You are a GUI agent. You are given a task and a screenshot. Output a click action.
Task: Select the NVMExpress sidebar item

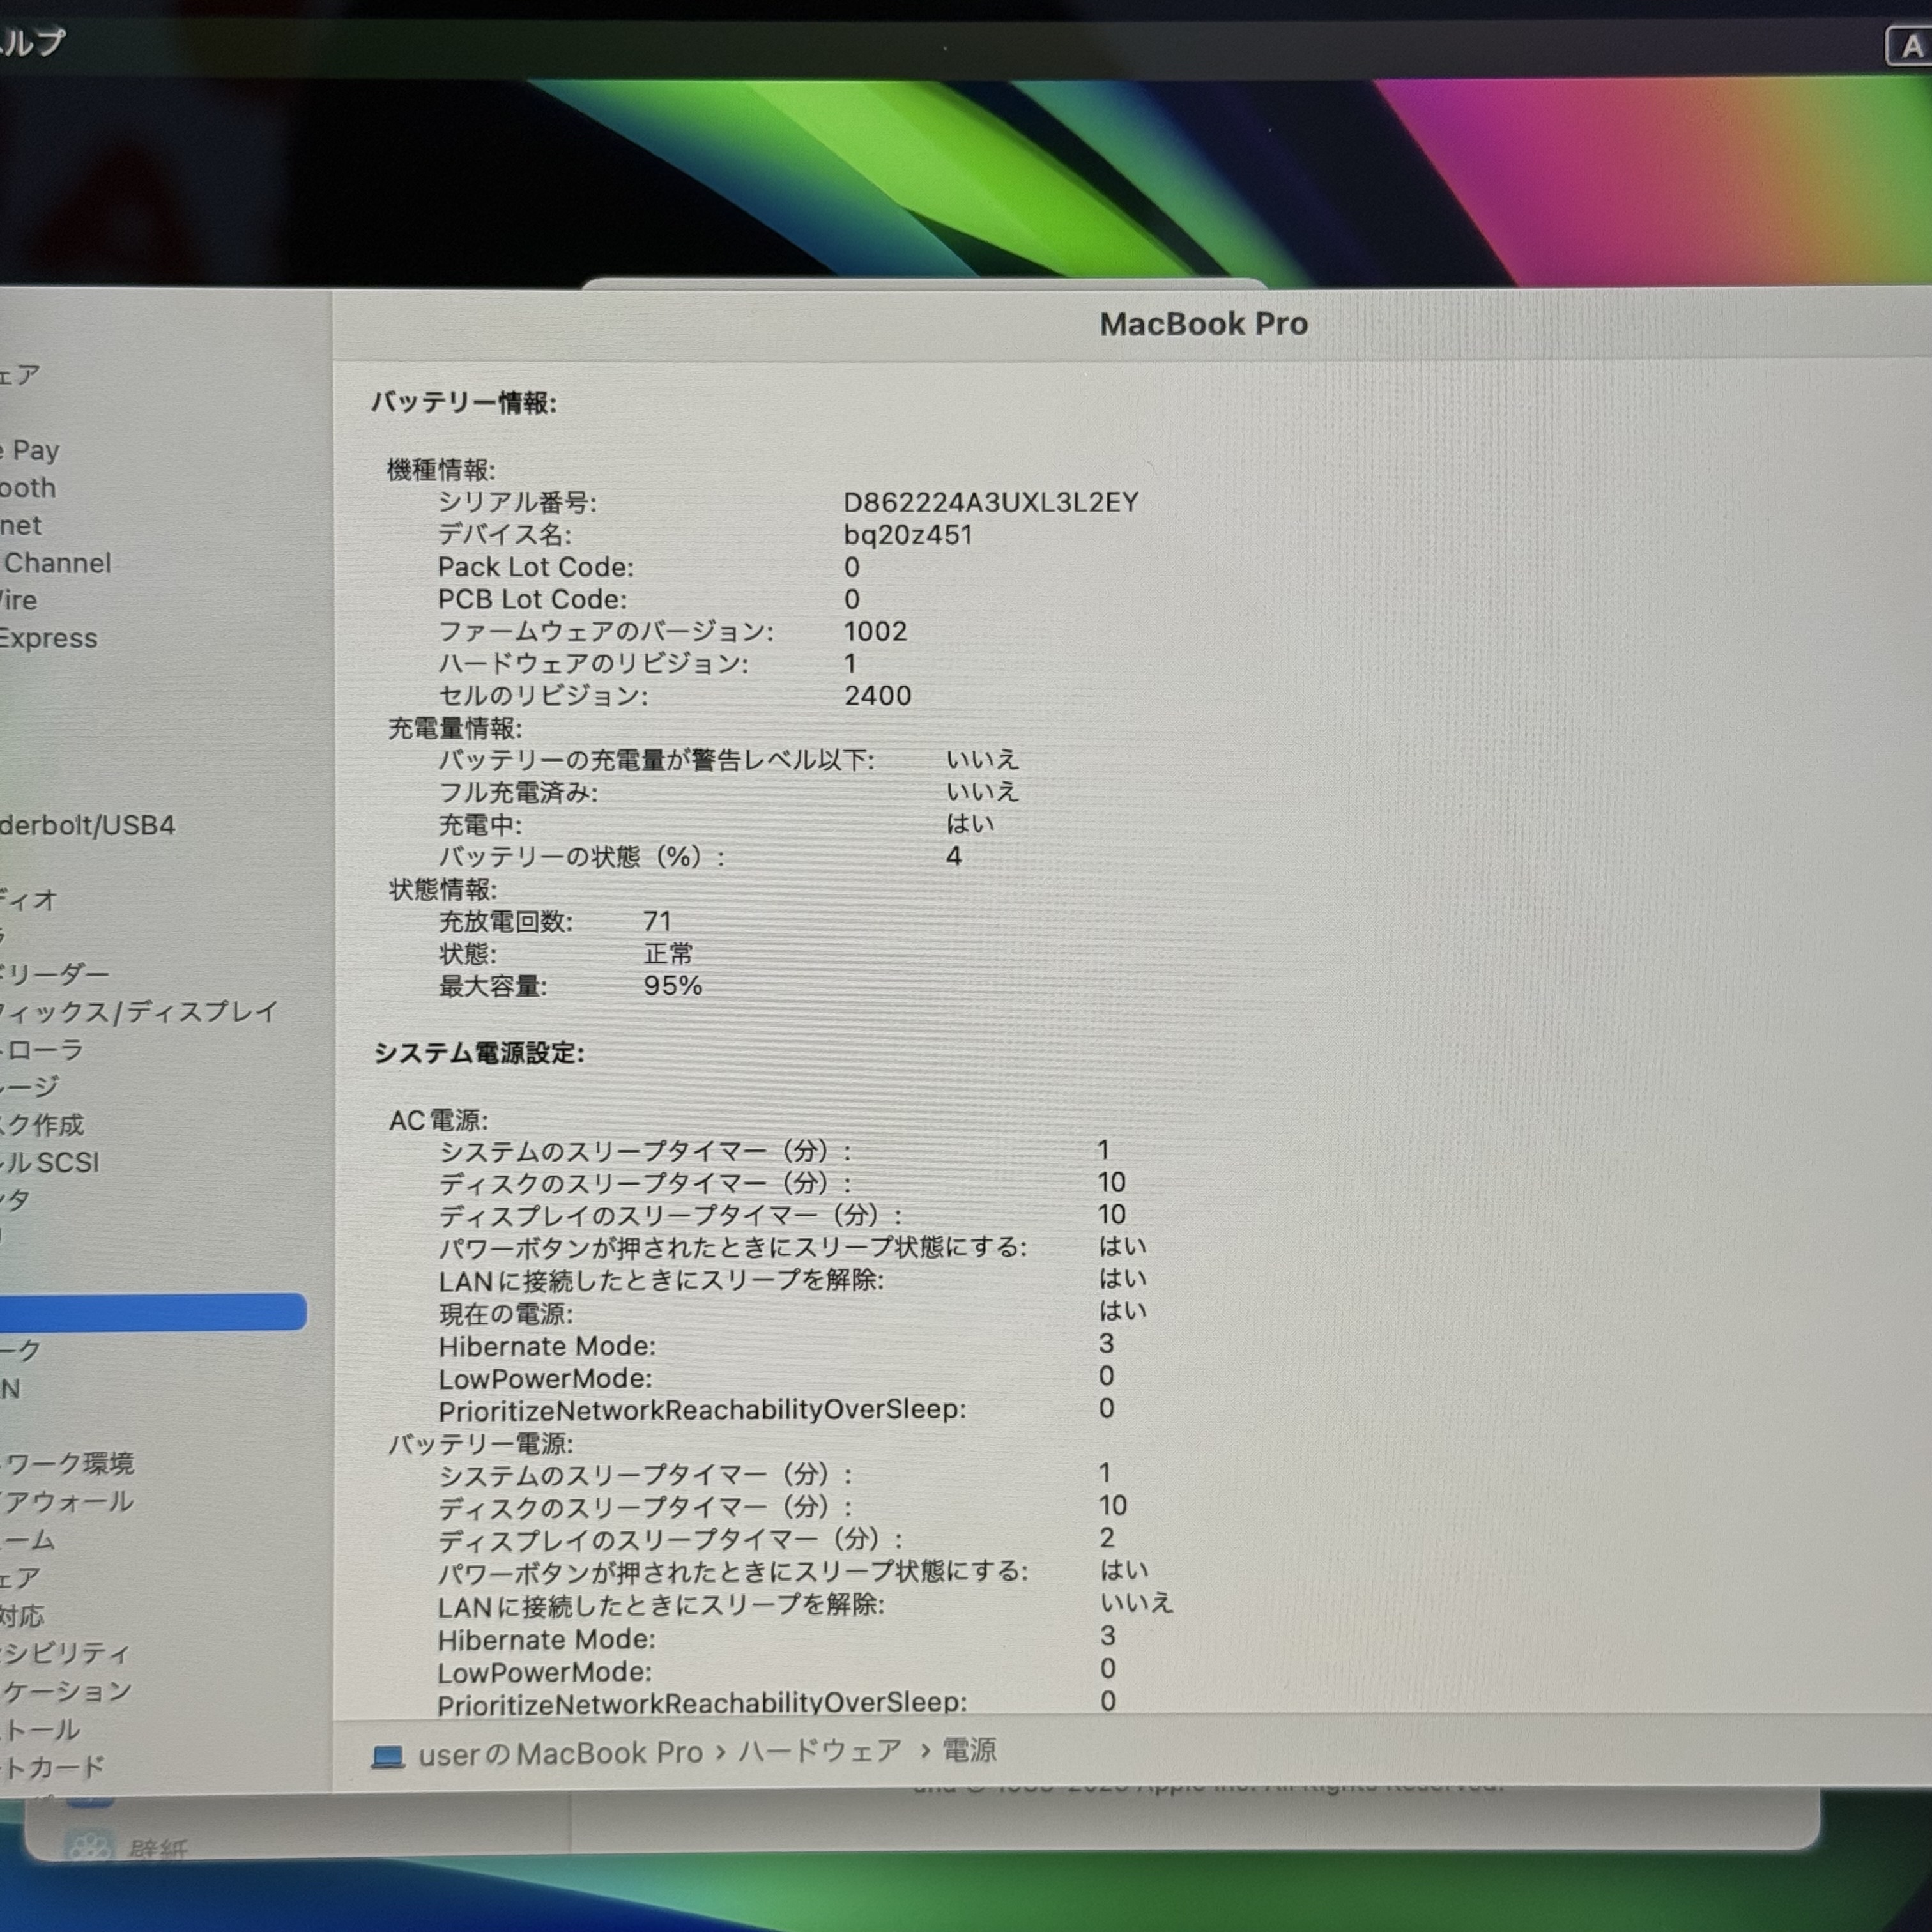pos(48,638)
